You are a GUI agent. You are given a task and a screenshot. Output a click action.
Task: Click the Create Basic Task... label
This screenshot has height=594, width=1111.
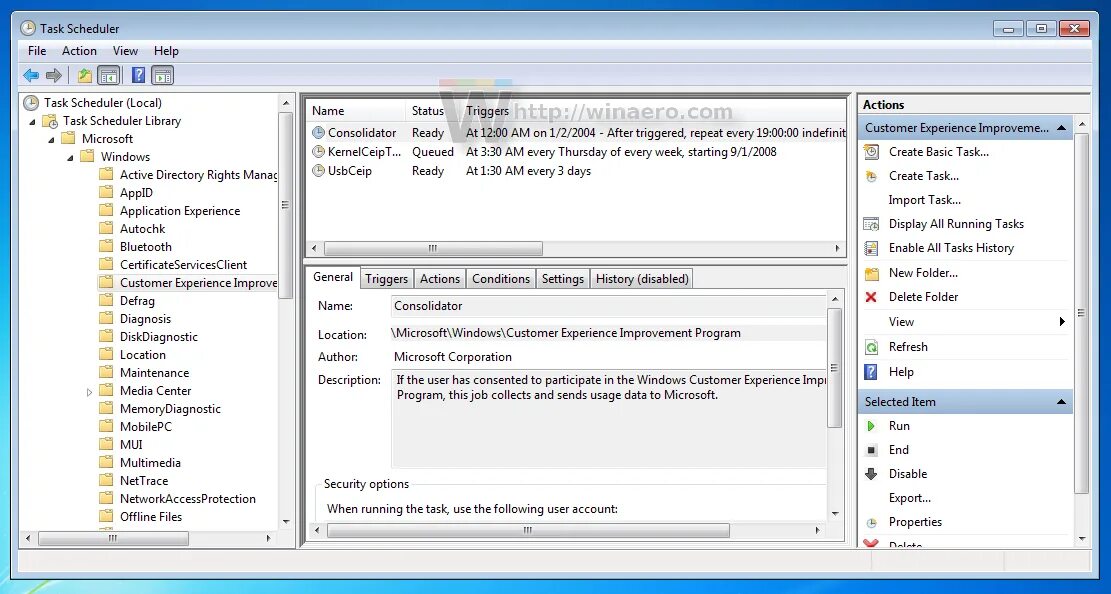tap(939, 152)
